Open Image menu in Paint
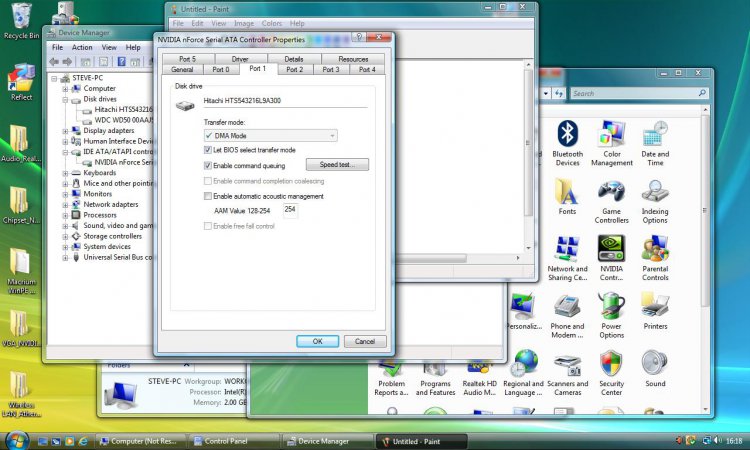 click(x=244, y=23)
